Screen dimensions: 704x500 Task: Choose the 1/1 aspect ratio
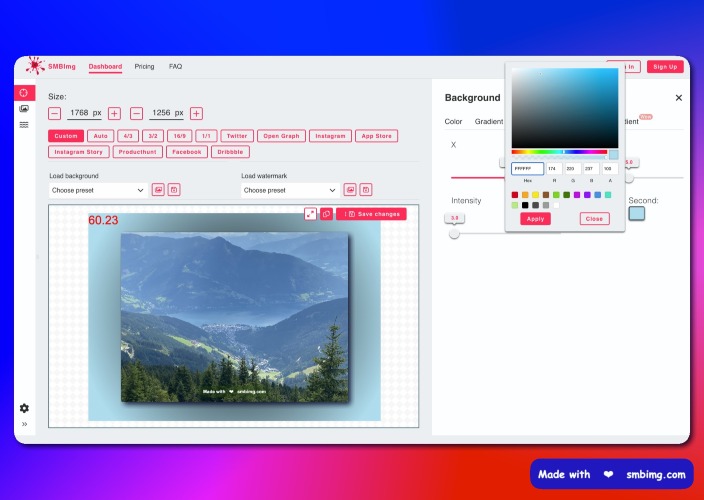[206, 136]
